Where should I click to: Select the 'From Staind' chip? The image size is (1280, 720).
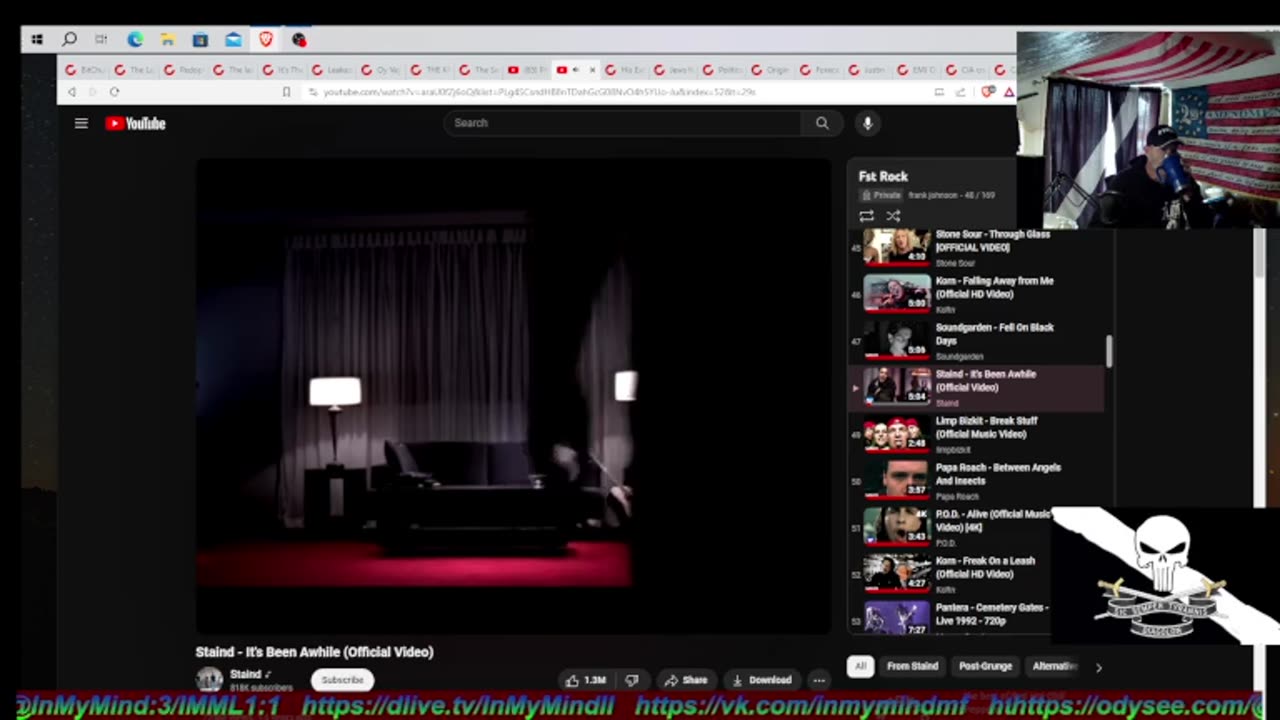(x=912, y=666)
